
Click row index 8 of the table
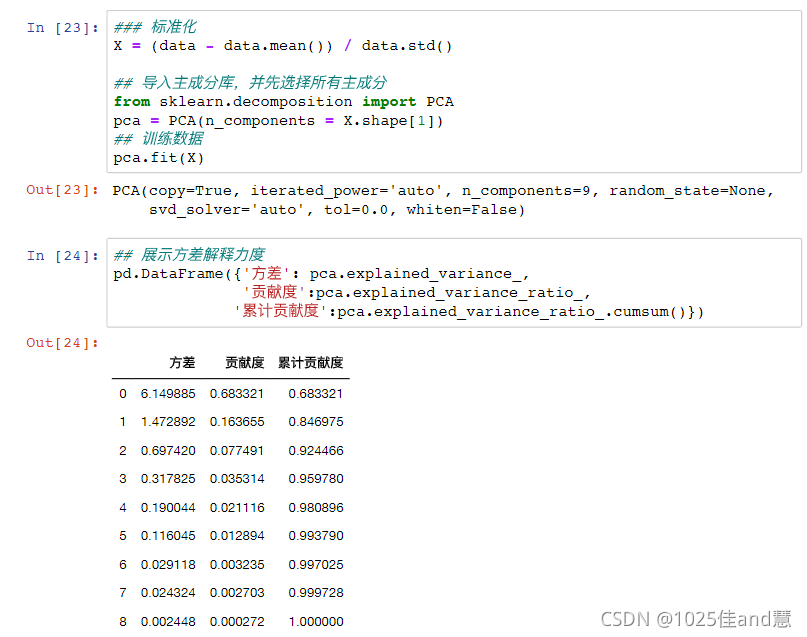click(122, 622)
